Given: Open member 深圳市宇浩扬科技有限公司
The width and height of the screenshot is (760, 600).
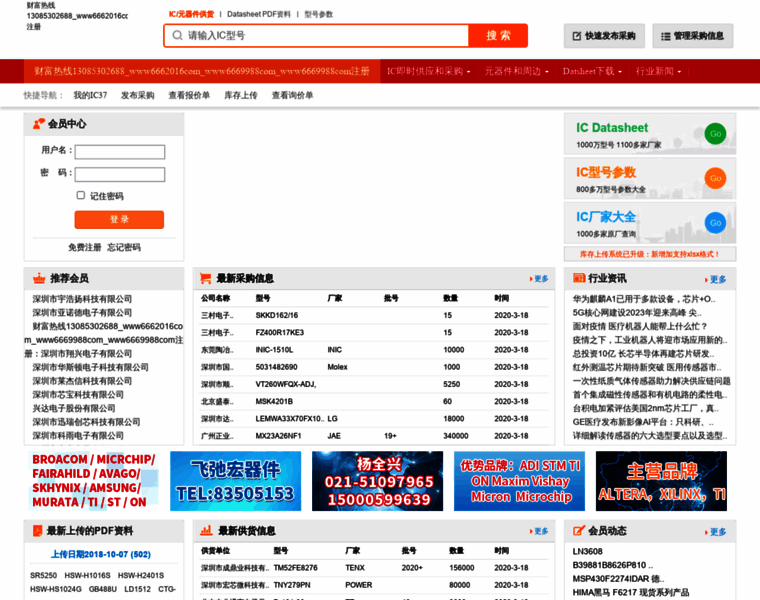Looking at the screenshot, I should point(82,299).
